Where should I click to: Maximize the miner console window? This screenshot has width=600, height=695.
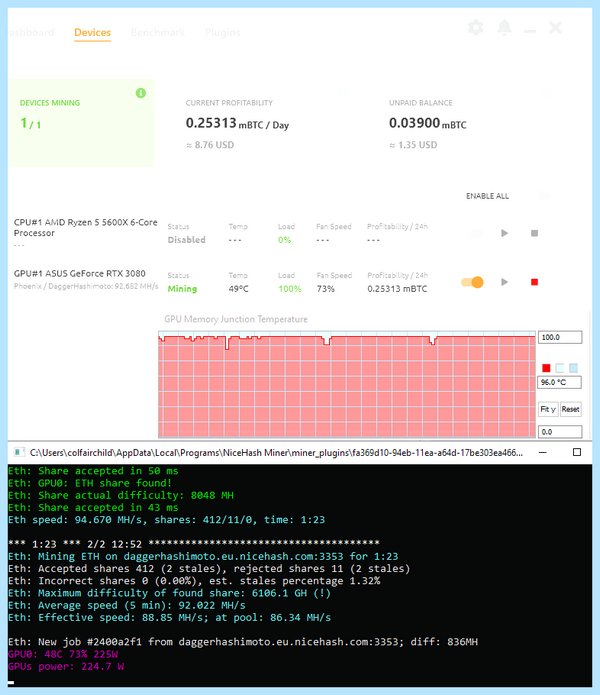[x=577, y=452]
